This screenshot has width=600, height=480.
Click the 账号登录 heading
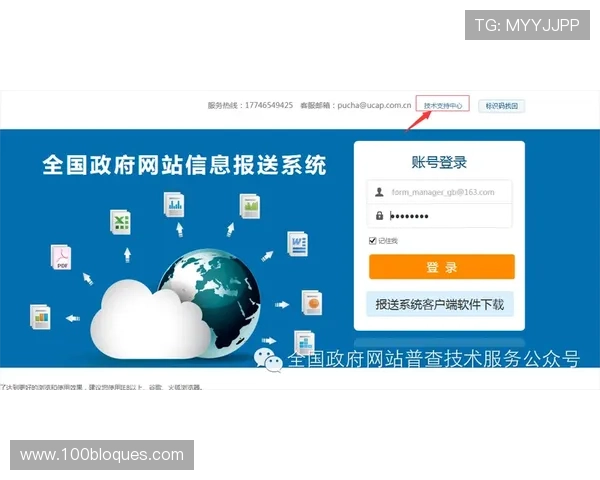point(439,162)
